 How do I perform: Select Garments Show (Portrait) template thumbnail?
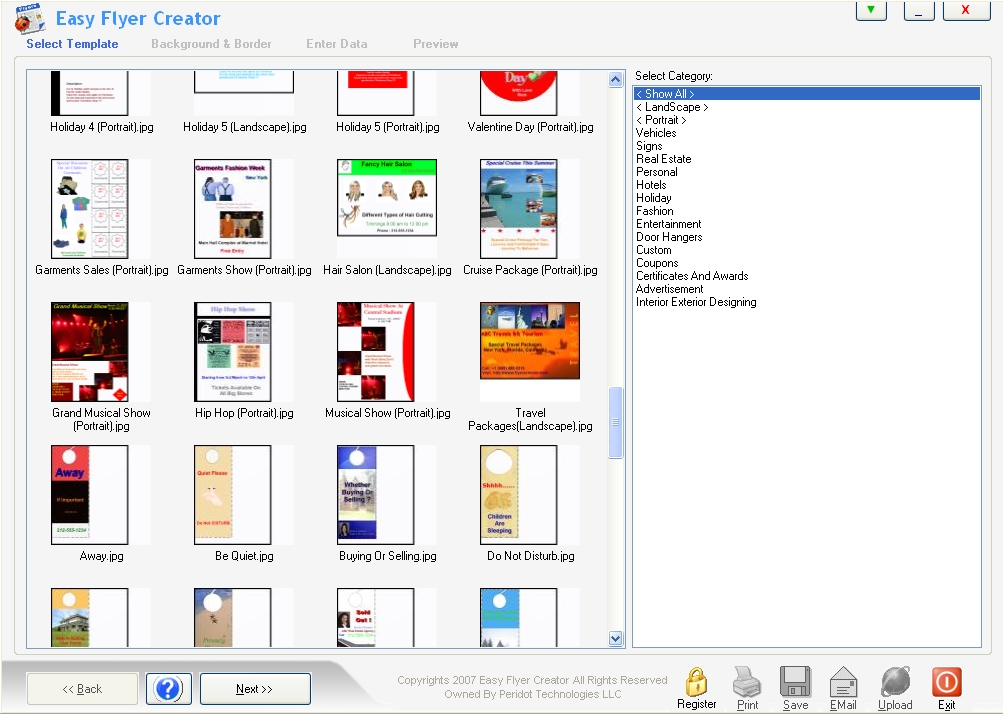(x=233, y=209)
